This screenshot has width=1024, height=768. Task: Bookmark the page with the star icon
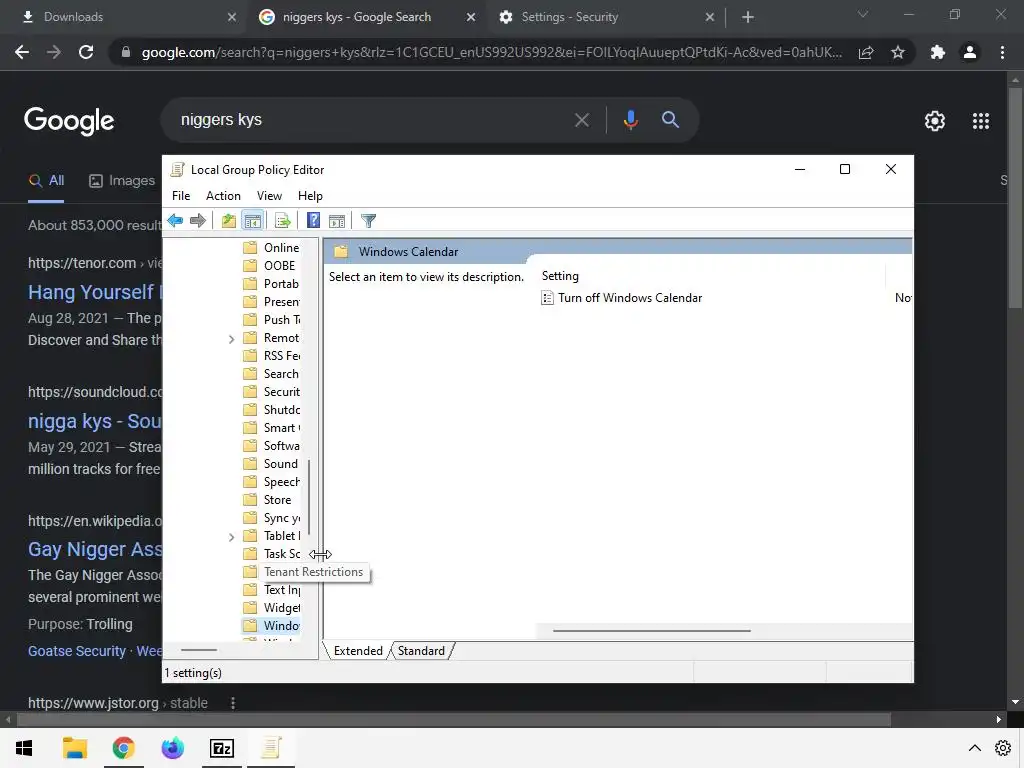(x=898, y=52)
